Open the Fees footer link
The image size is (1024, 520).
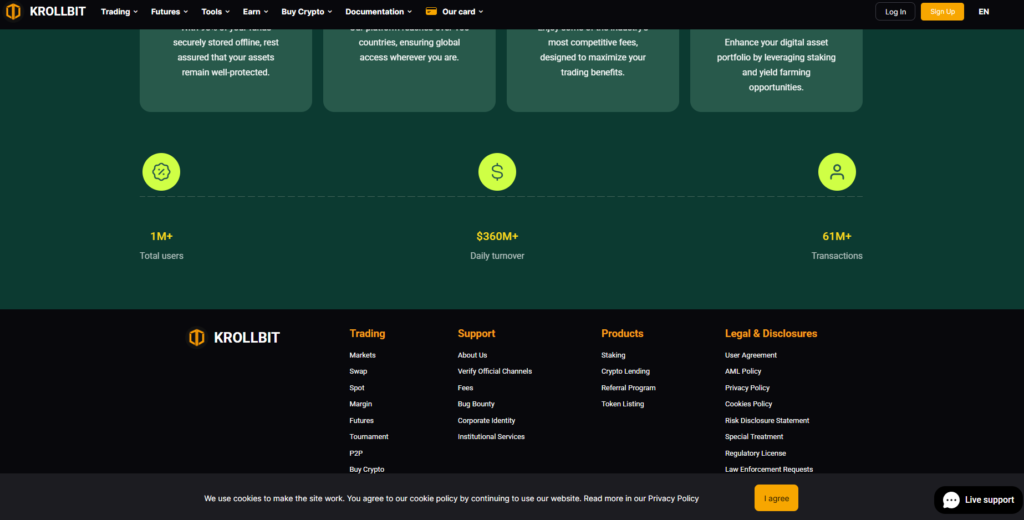point(465,388)
